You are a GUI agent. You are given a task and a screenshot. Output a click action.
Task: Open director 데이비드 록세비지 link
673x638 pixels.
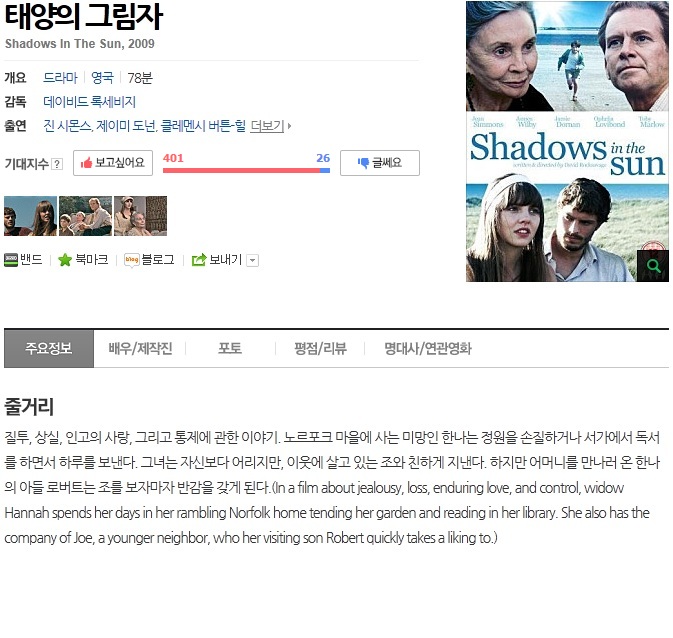[89, 102]
